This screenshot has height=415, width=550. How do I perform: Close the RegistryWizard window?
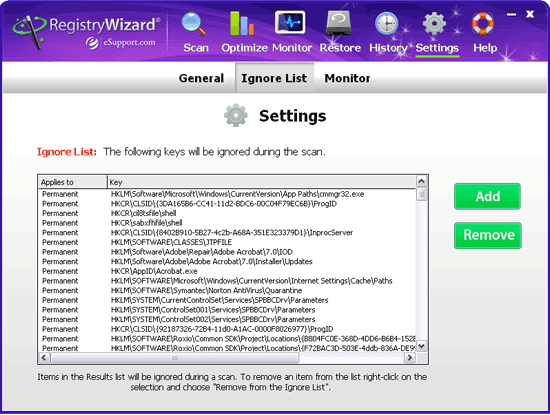point(530,14)
